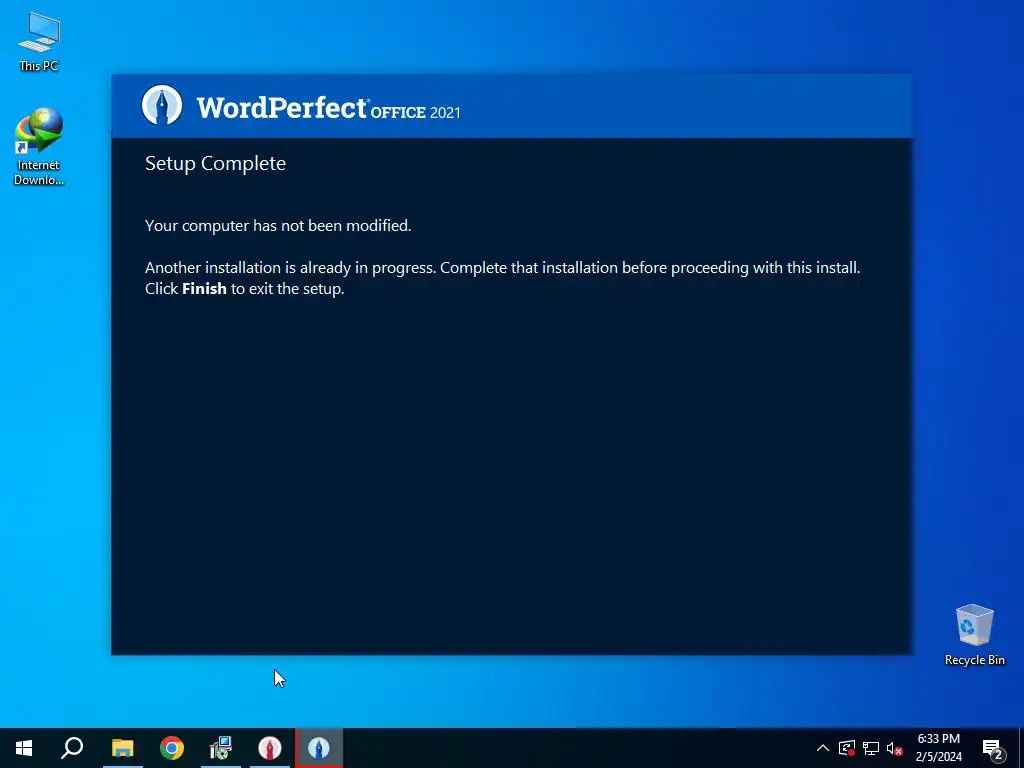The image size is (1024, 768).
Task: Open the network status tray icon
Action: click(871, 748)
